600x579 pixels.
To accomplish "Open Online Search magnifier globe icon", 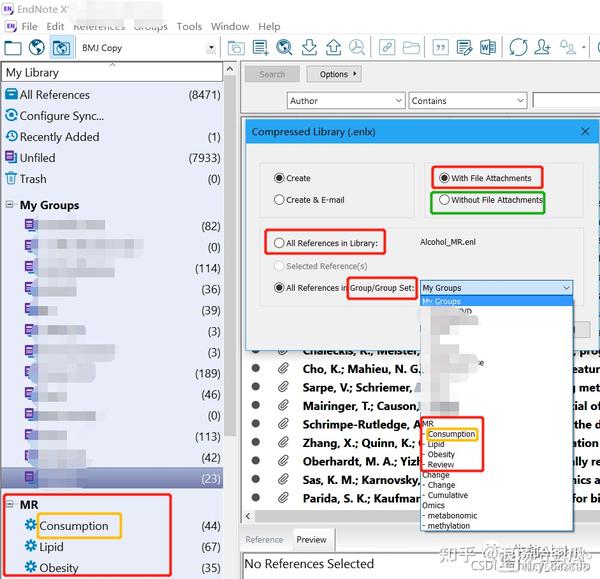I will pos(284,48).
